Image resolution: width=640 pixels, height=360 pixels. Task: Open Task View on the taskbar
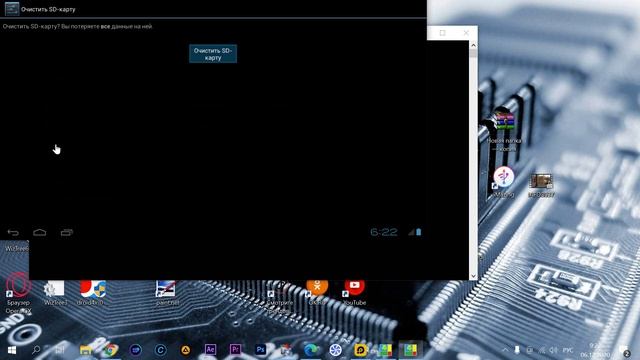[60, 350]
